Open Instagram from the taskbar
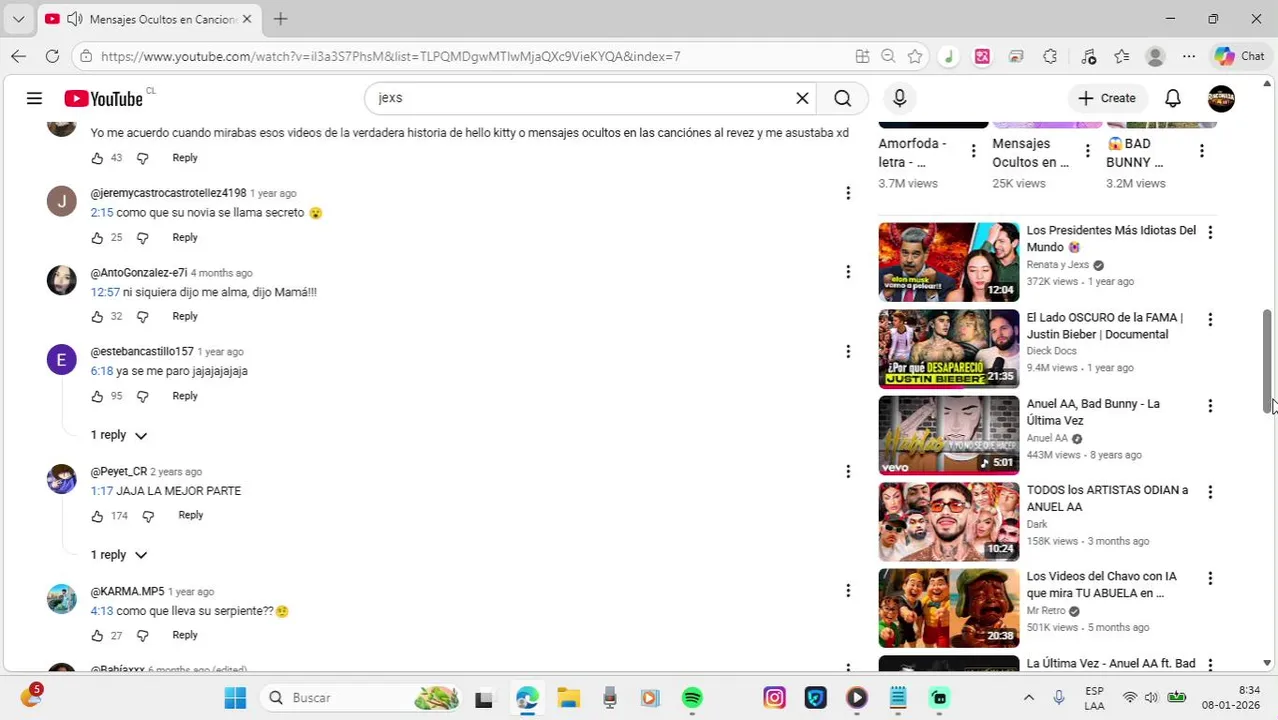 [x=774, y=698]
